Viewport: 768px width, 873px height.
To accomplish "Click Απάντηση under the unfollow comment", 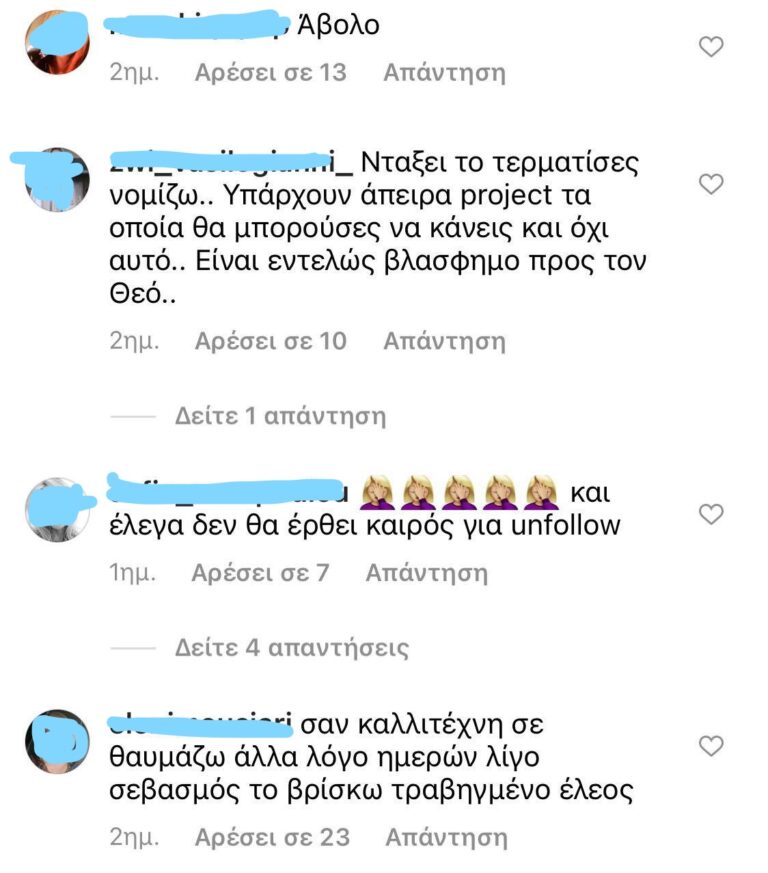I will [x=427, y=573].
